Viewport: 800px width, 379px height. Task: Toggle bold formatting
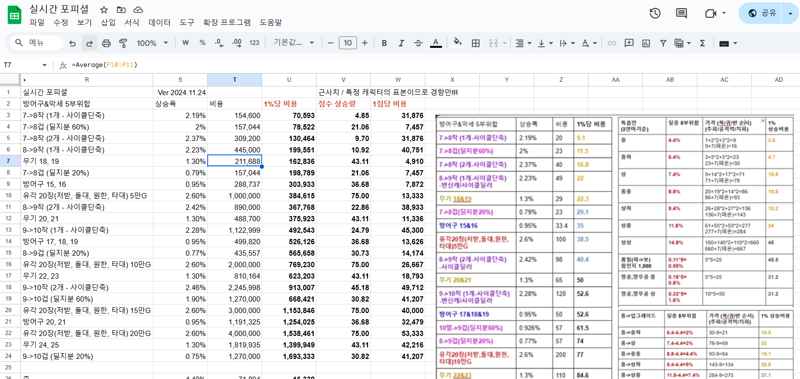click(x=384, y=43)
